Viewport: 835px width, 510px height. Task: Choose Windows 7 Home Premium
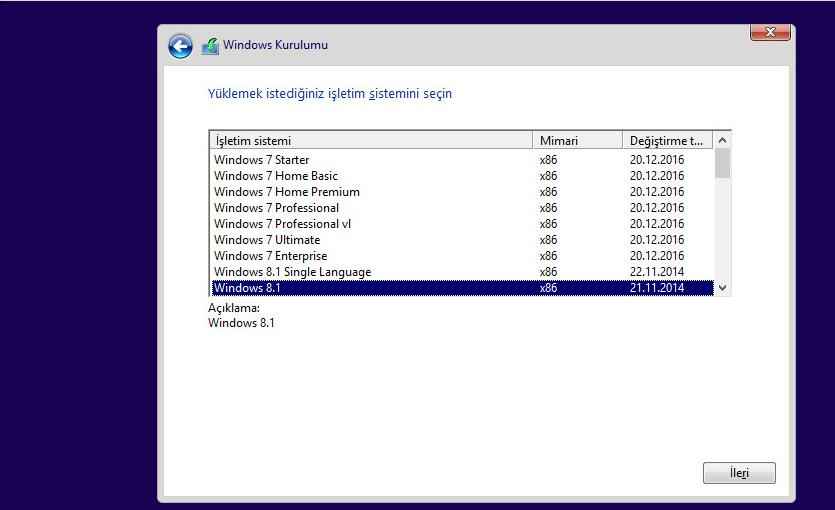click(x=287, y=192)
